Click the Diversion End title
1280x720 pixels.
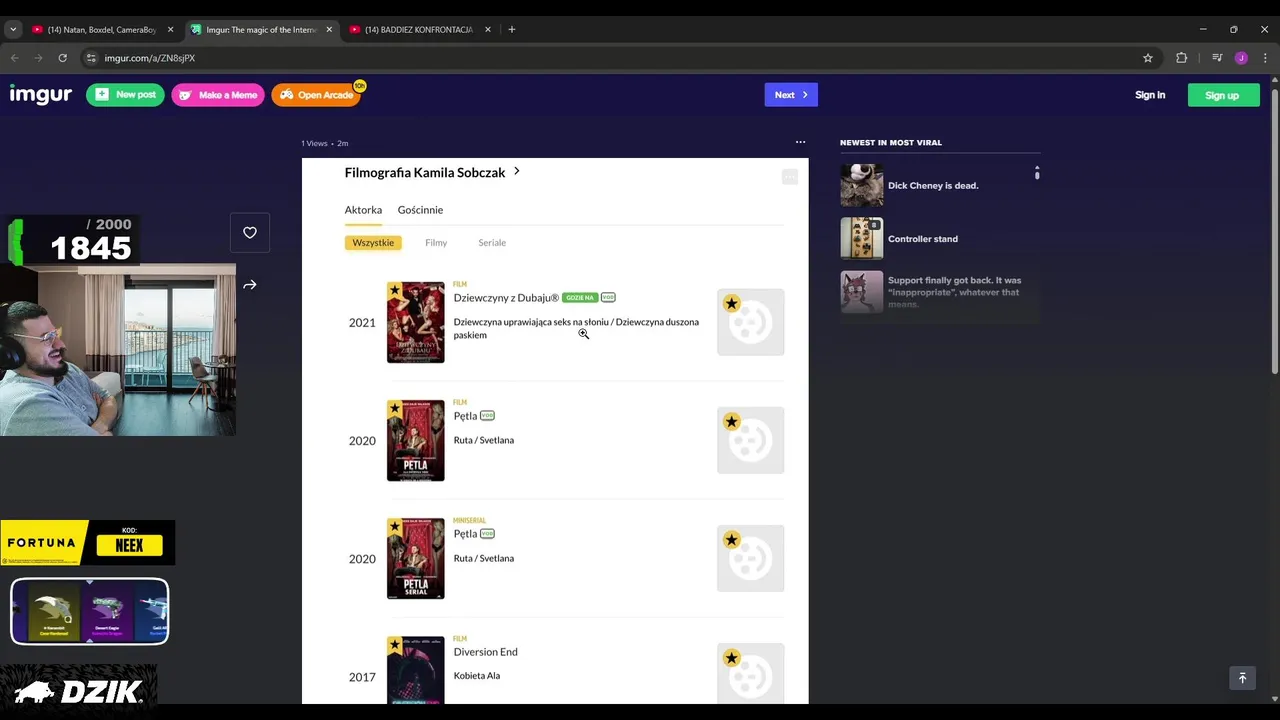pos(485,652)
